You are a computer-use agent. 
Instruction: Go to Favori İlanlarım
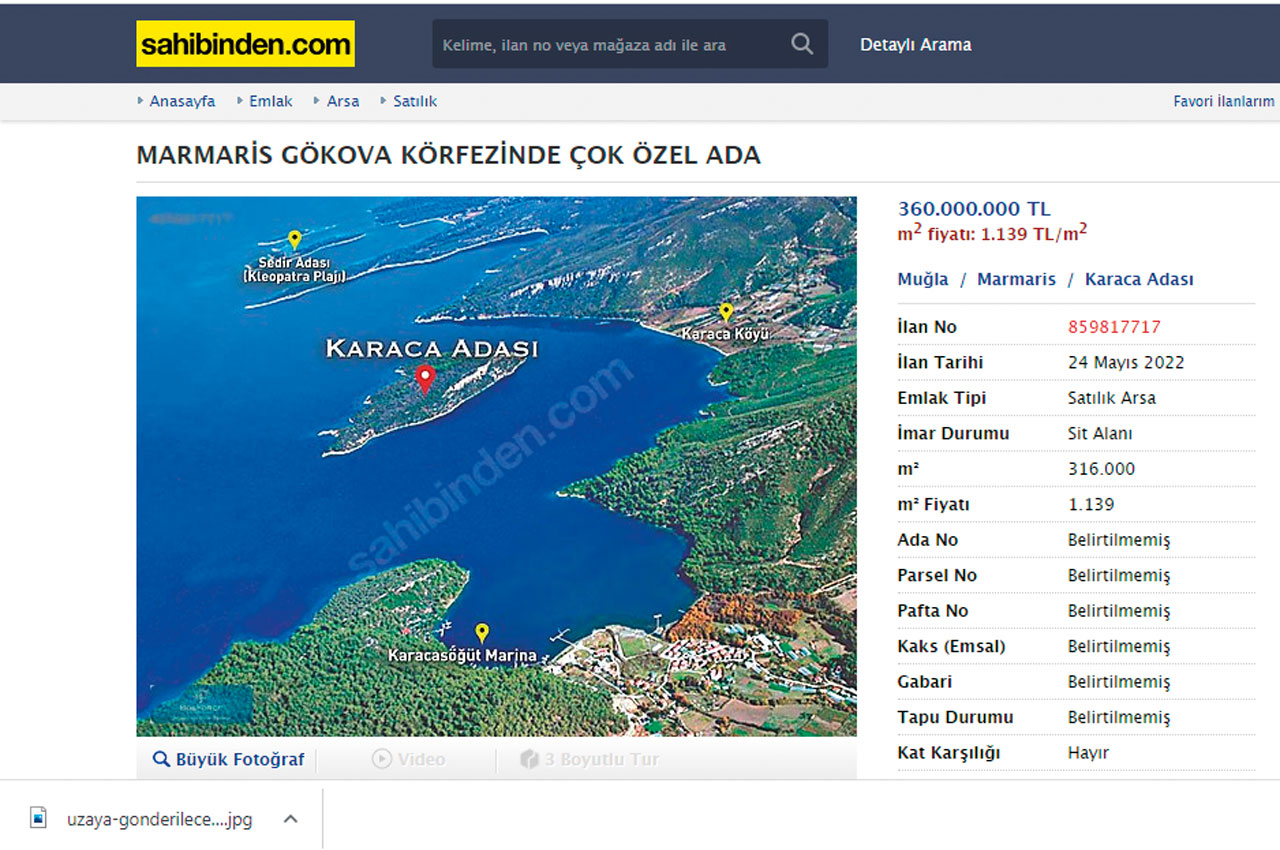pos(1222,101)
